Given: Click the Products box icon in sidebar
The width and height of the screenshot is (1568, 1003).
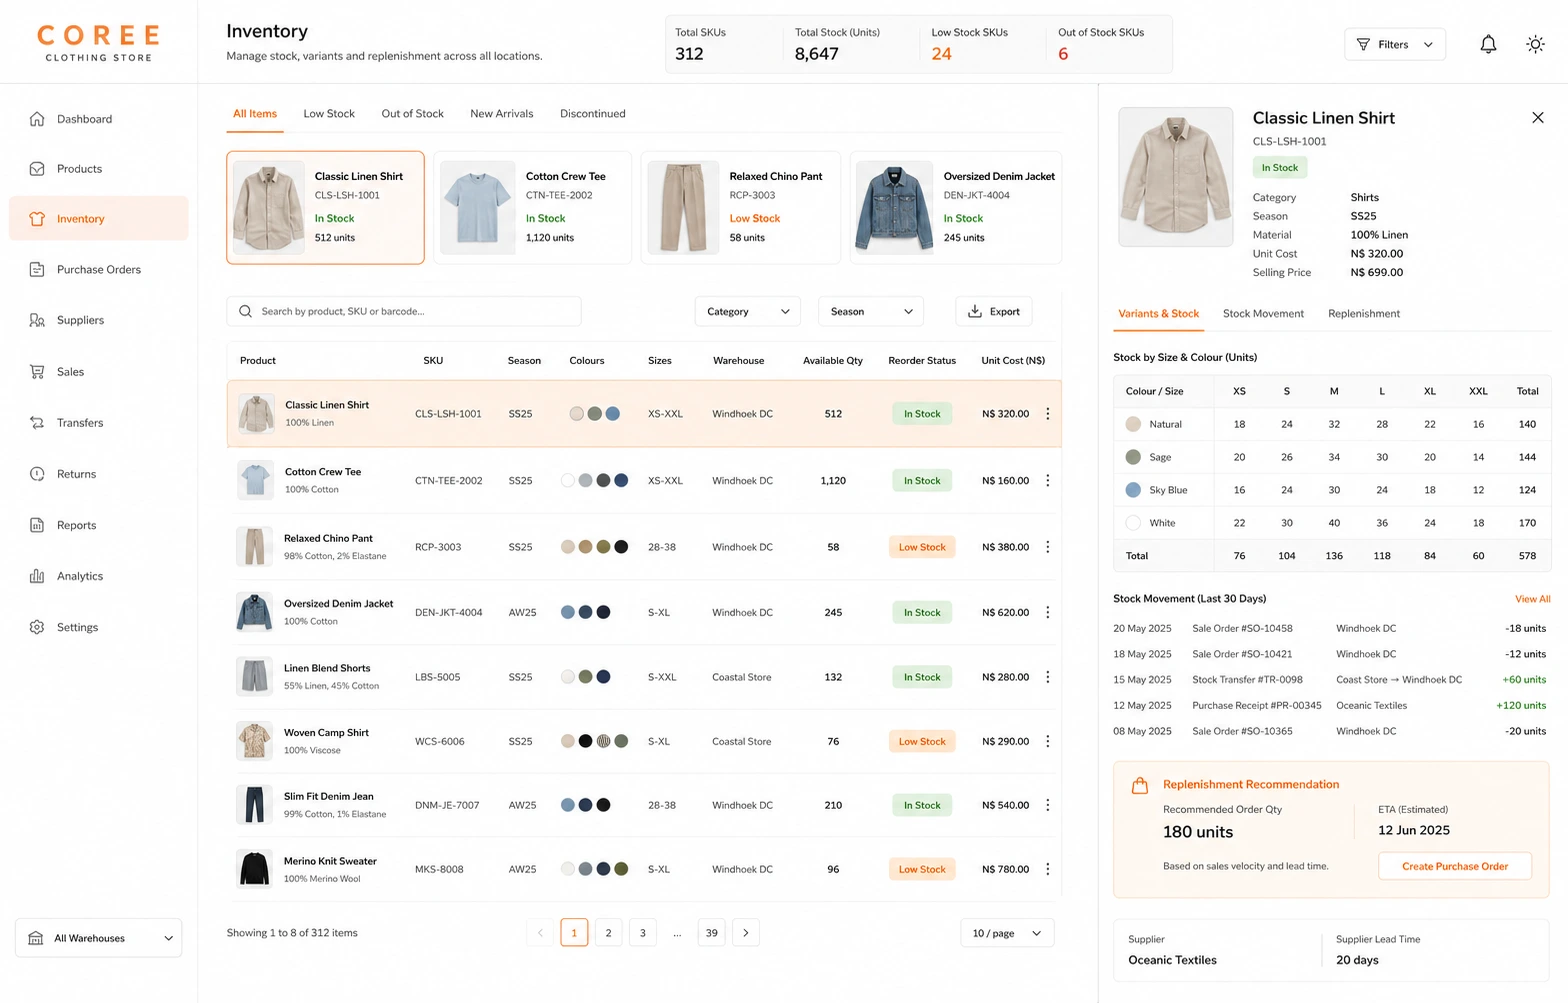Looking at the screenshot, I should (x=37, y=169).
